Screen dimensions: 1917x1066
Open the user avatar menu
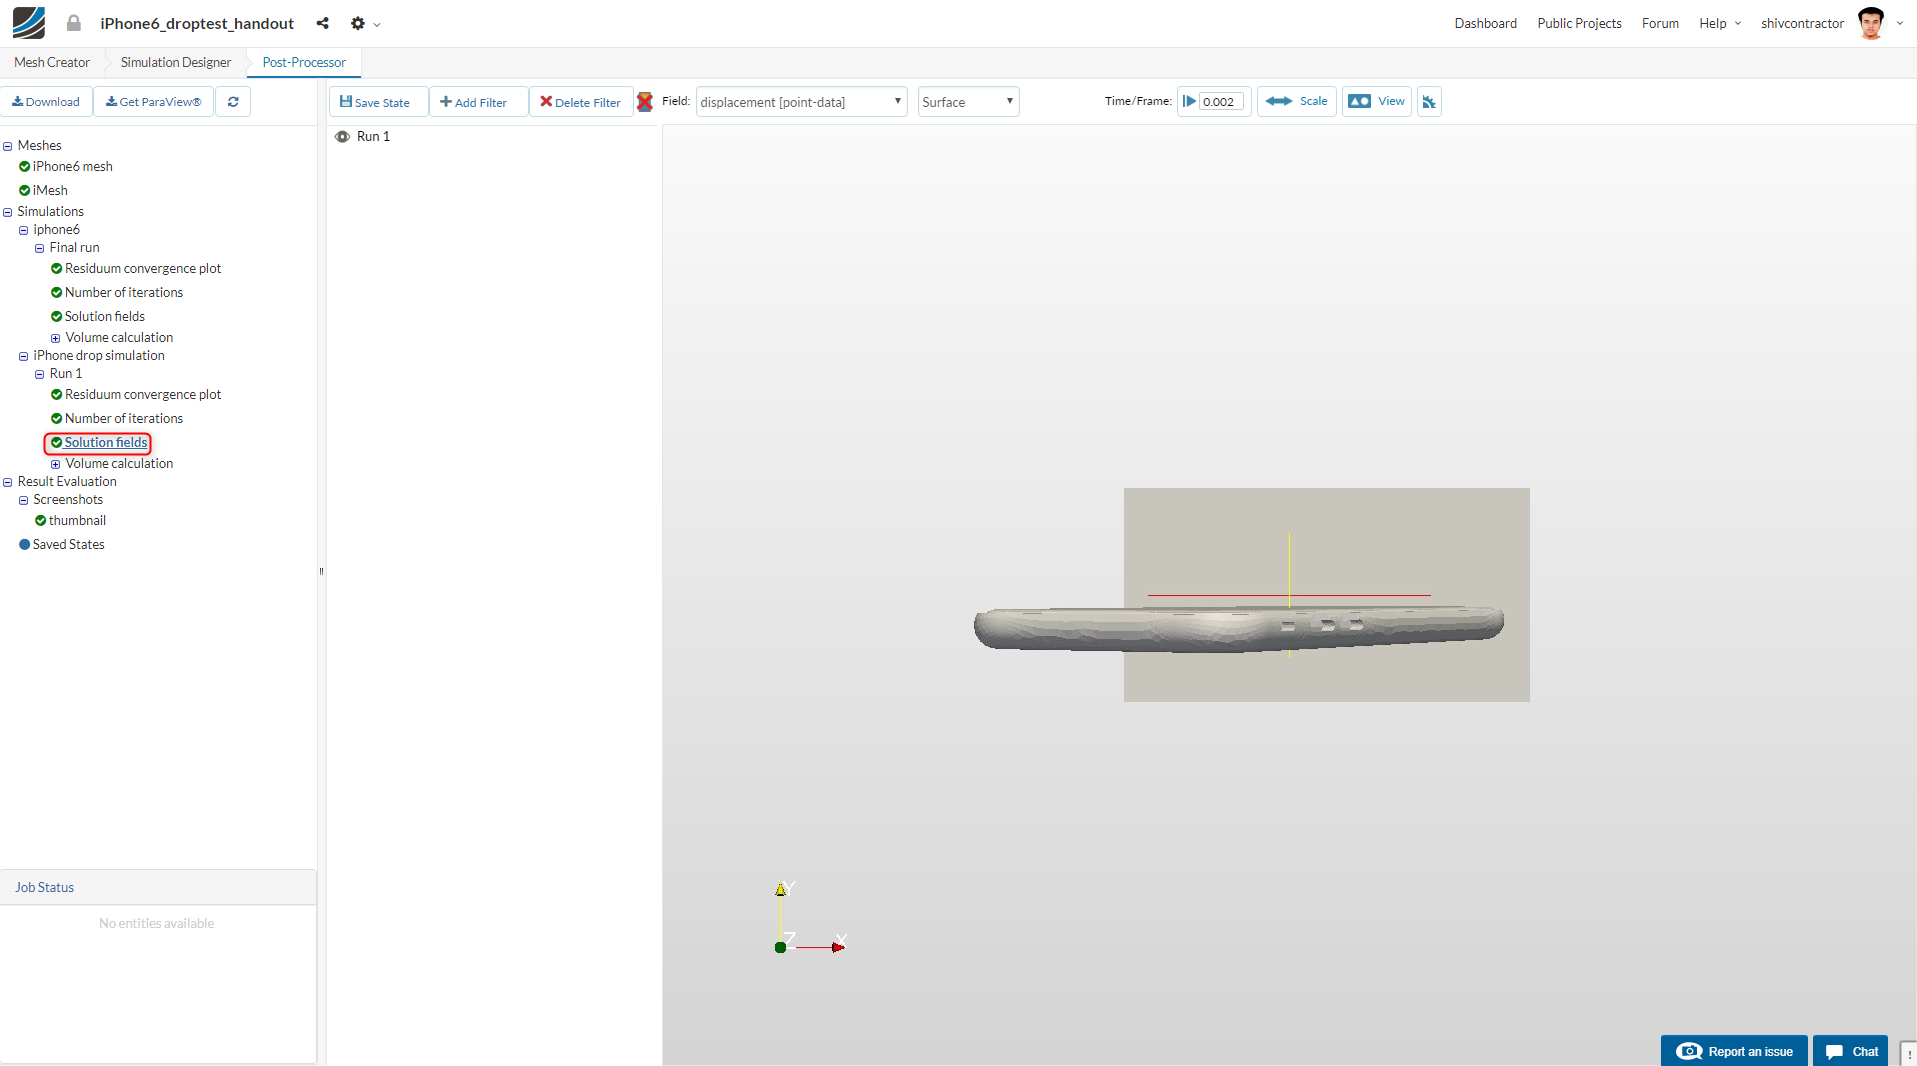[1871, 23]
